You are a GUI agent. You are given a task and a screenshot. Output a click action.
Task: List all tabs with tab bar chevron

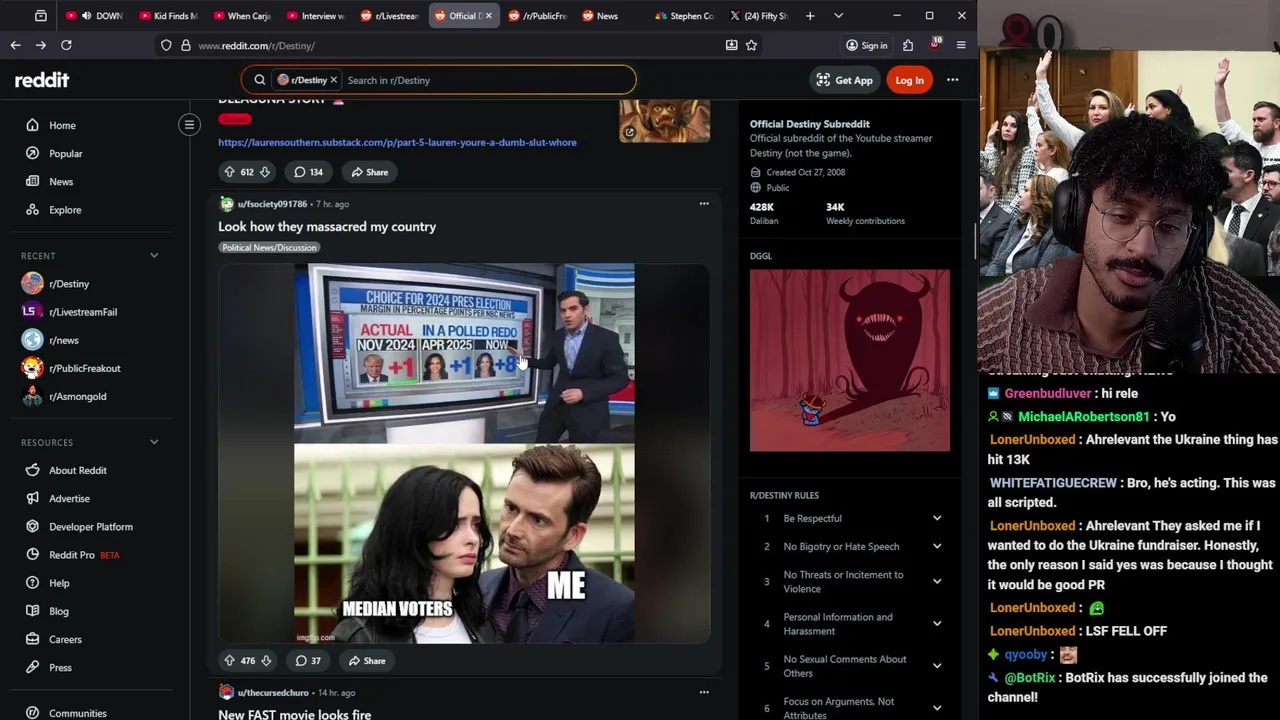[838, 16]
